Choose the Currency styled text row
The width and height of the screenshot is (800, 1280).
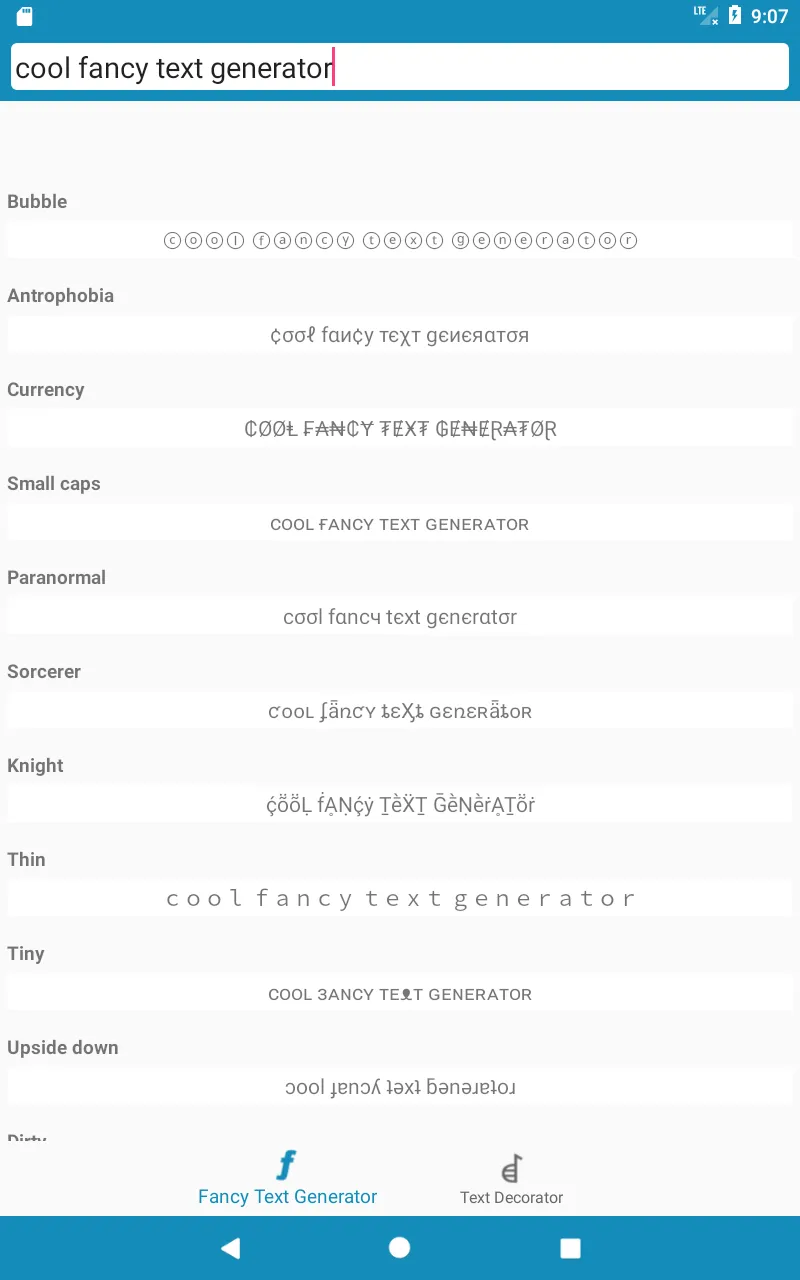pyautogui.click(x=400, y=429)
